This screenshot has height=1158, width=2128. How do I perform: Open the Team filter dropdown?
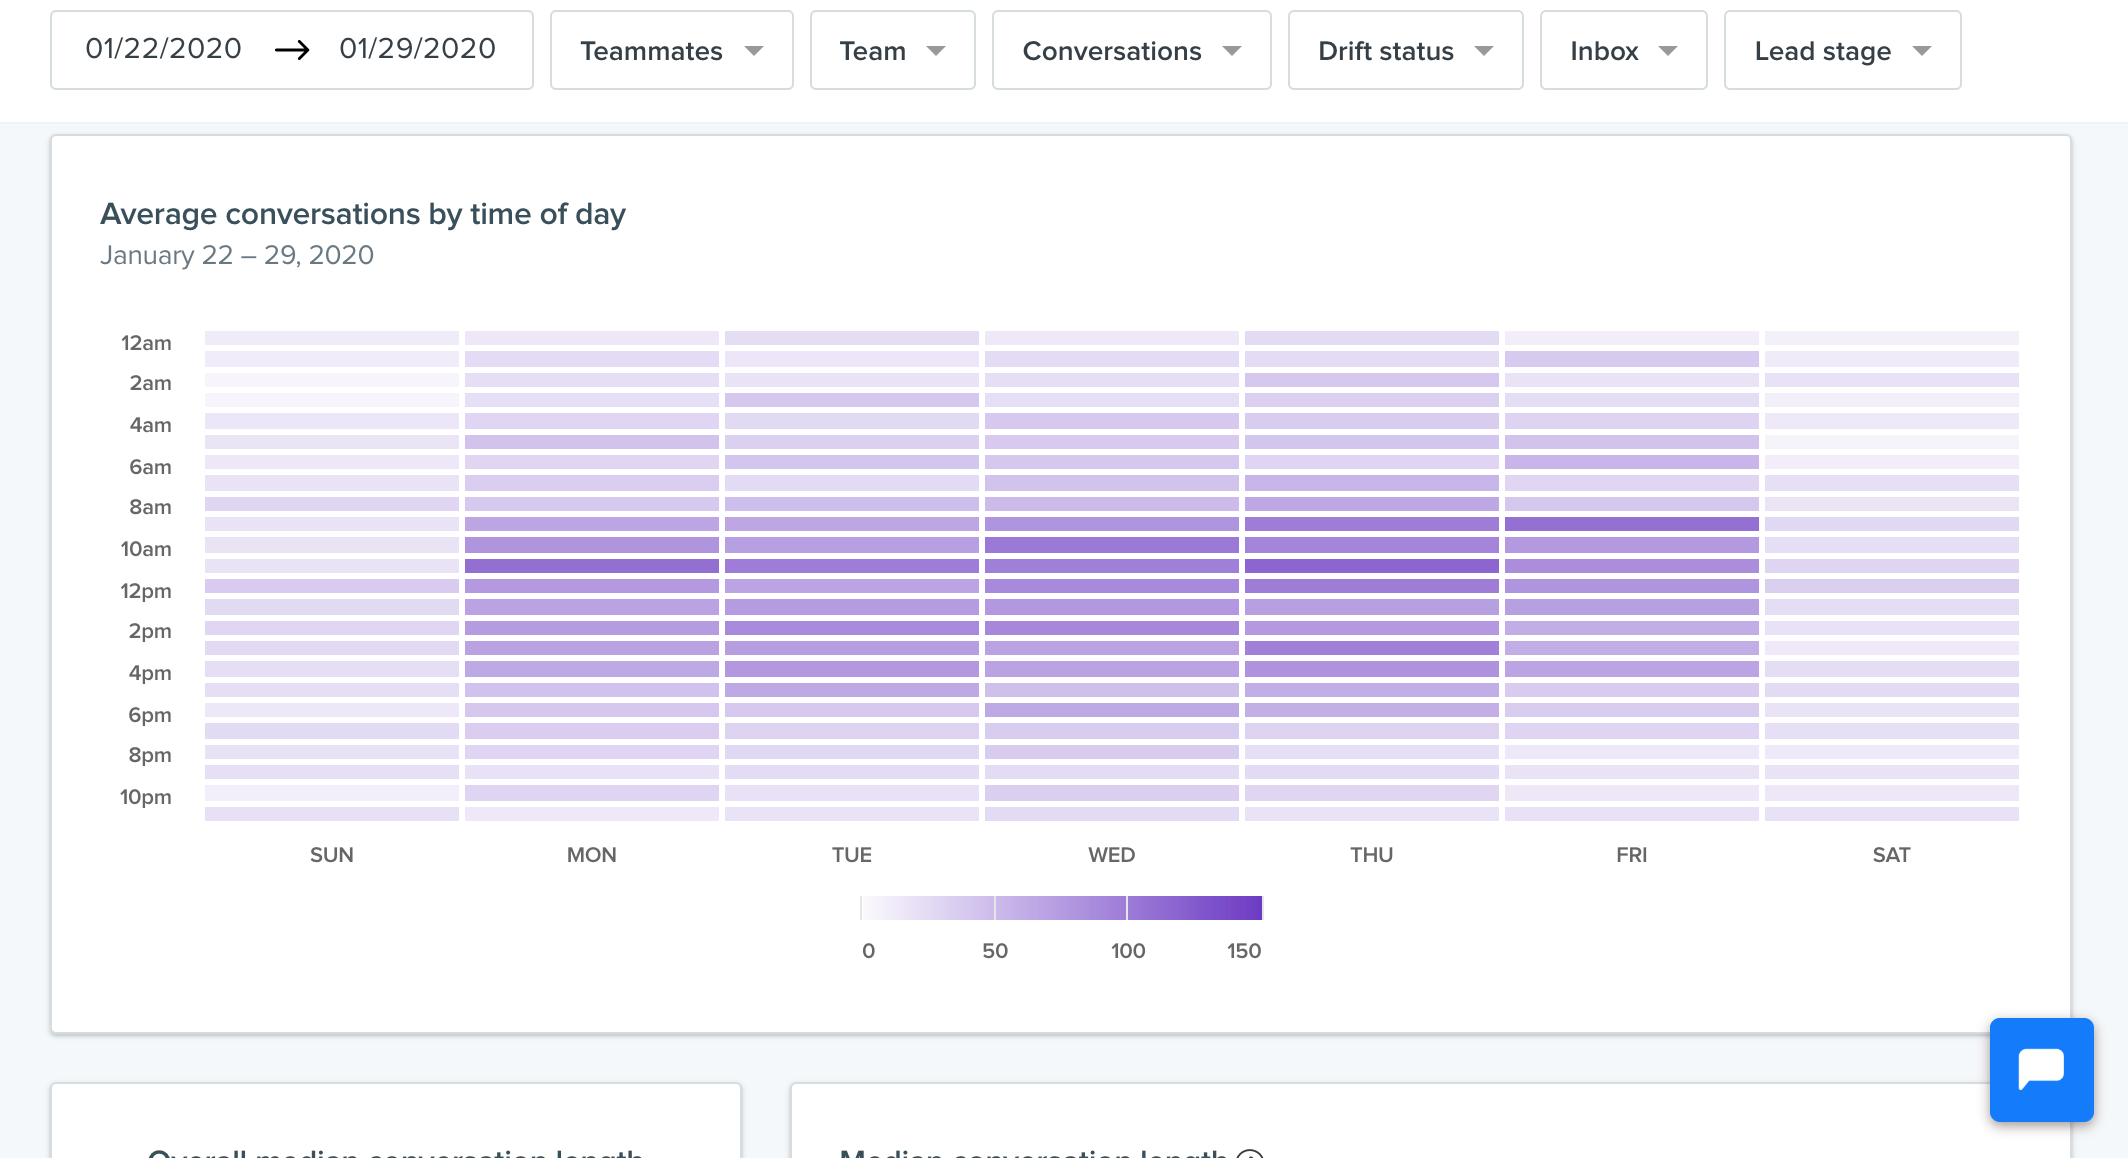tap(892, 50)
